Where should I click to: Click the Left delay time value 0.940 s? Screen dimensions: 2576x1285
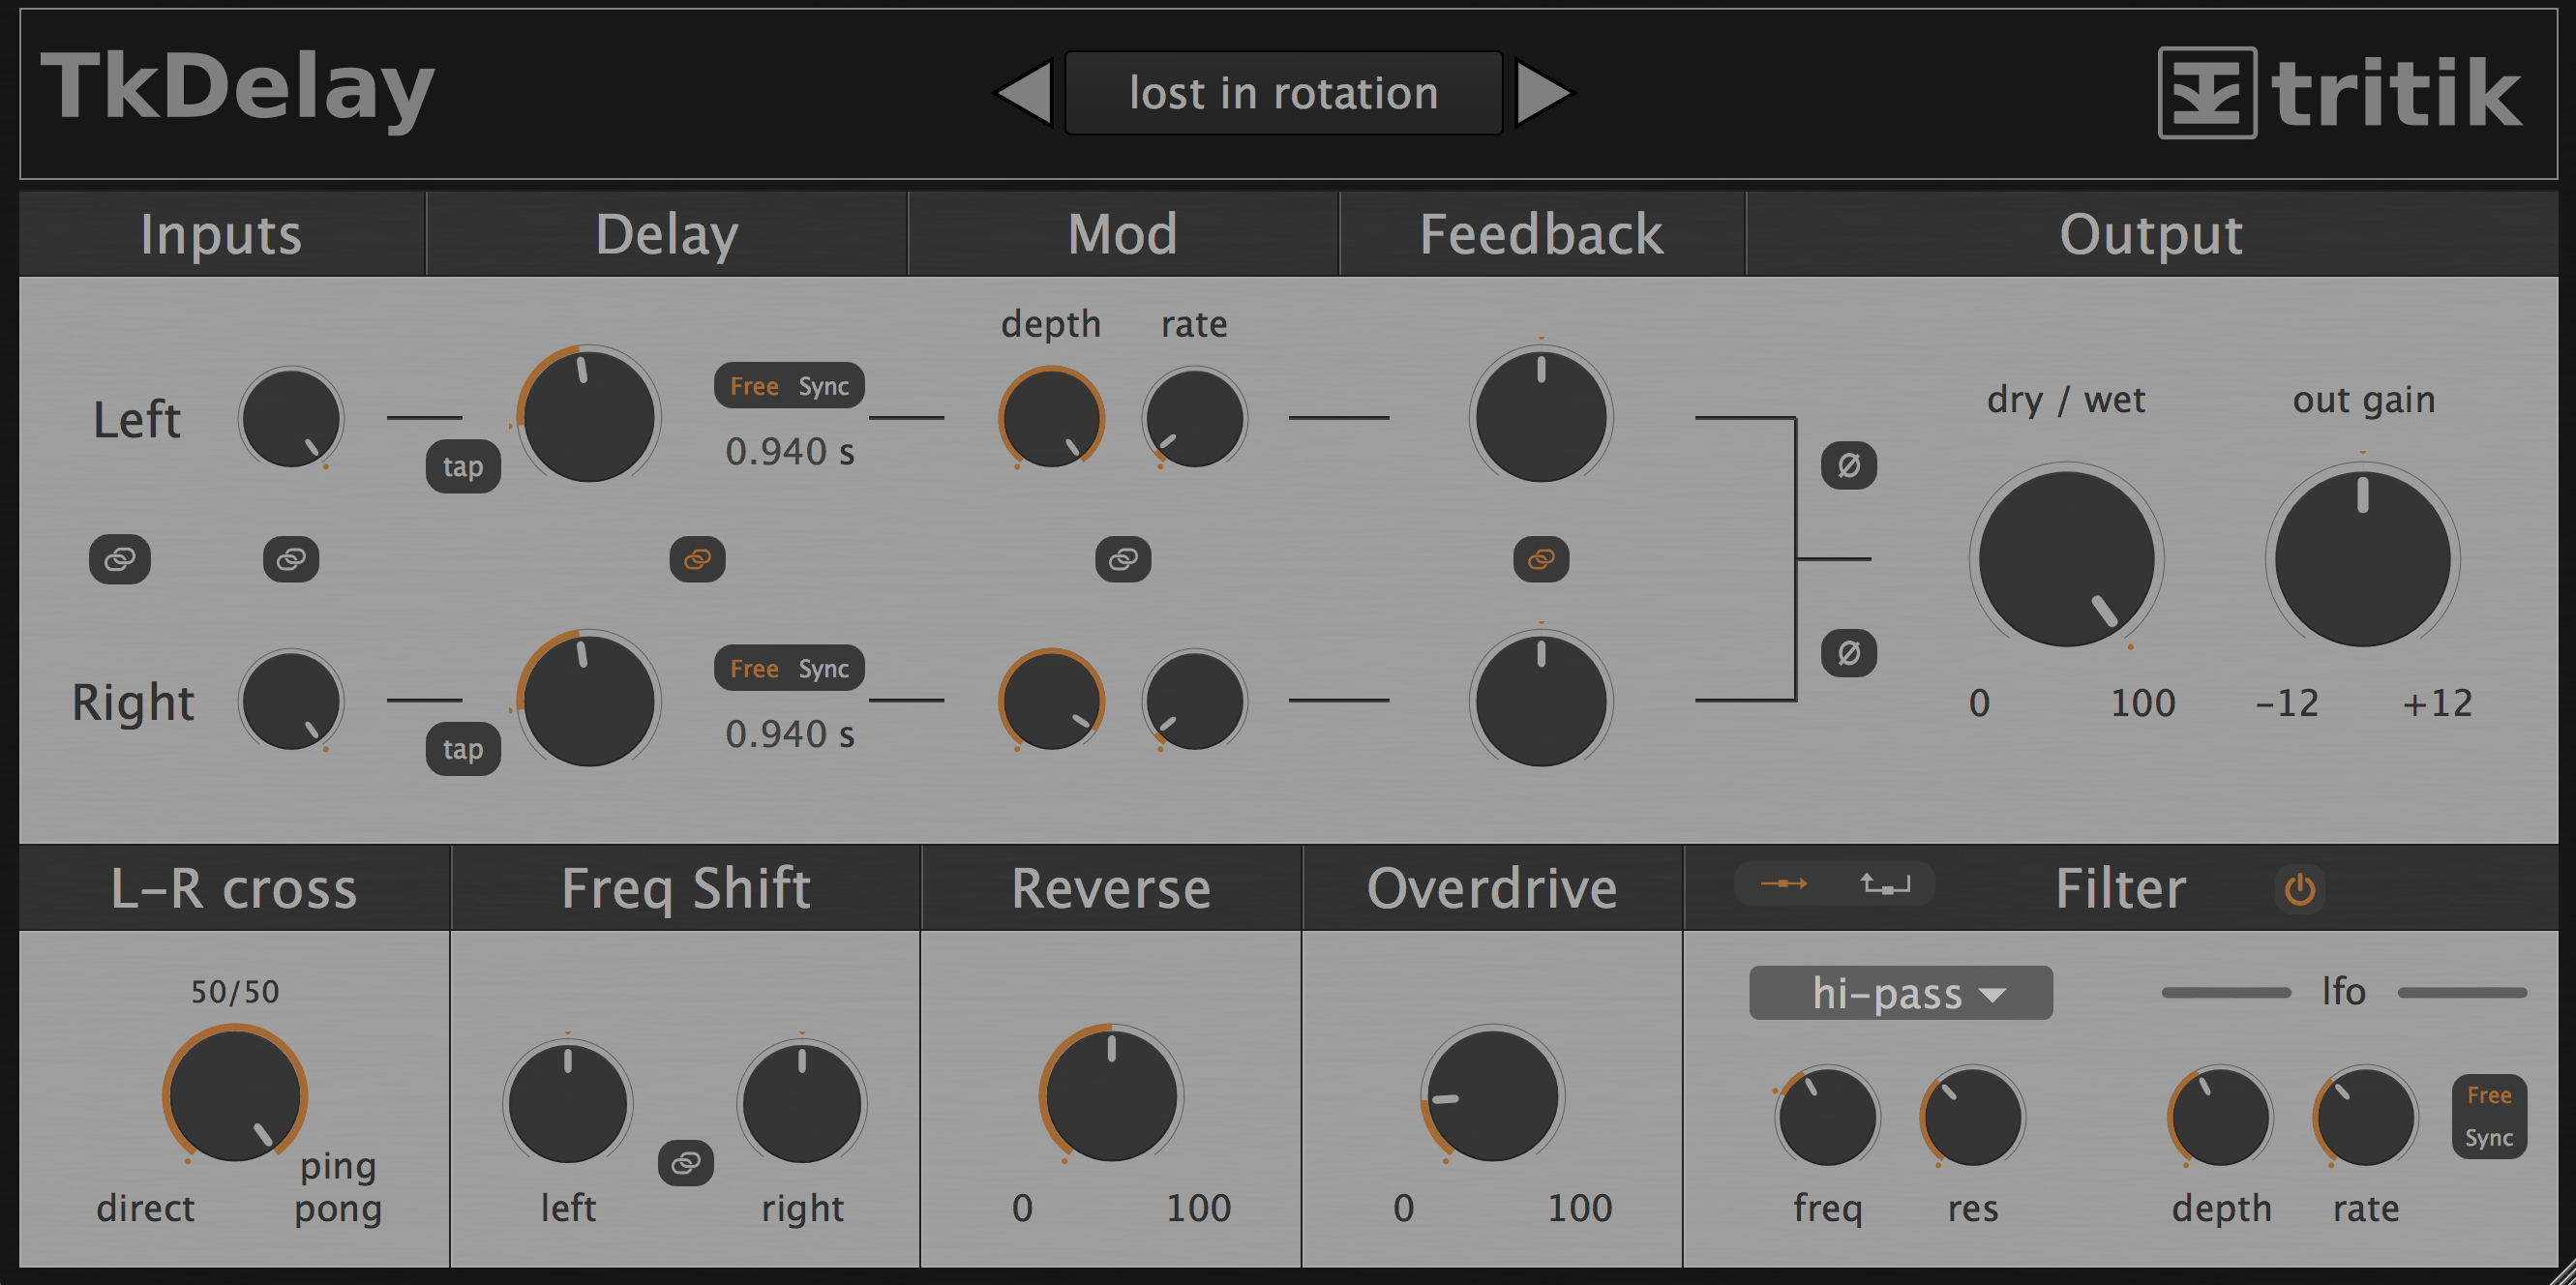(x=790, y=451)
